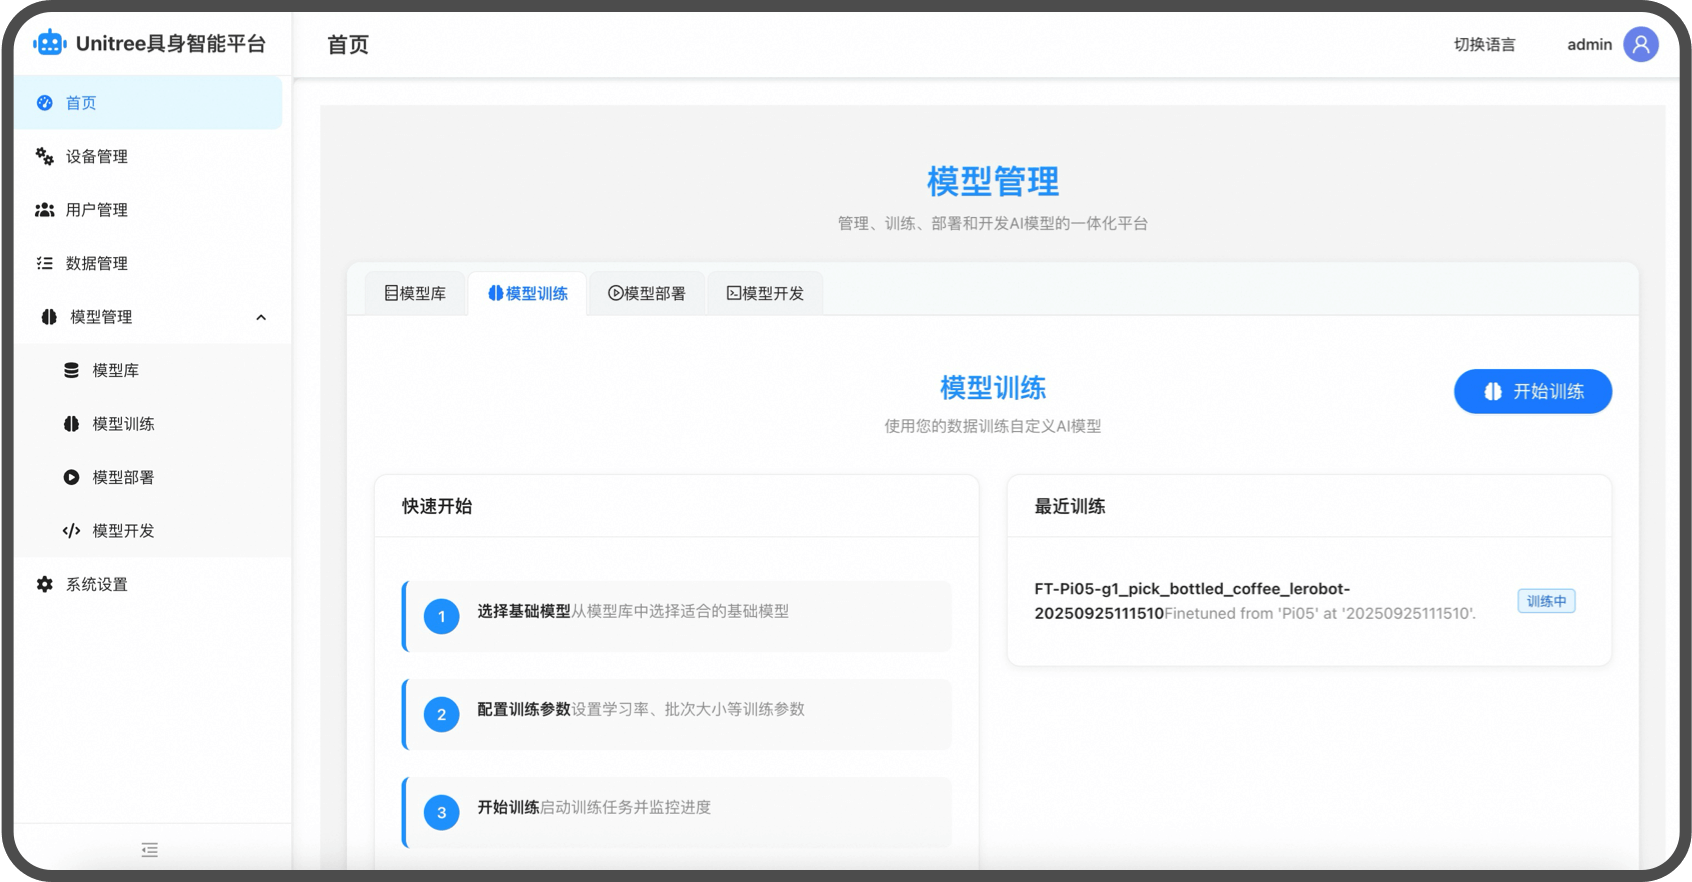Viewport: 1692px width, 882px height.
Task: Click the Unitree robot logo icon
Action: coord(49,43)
